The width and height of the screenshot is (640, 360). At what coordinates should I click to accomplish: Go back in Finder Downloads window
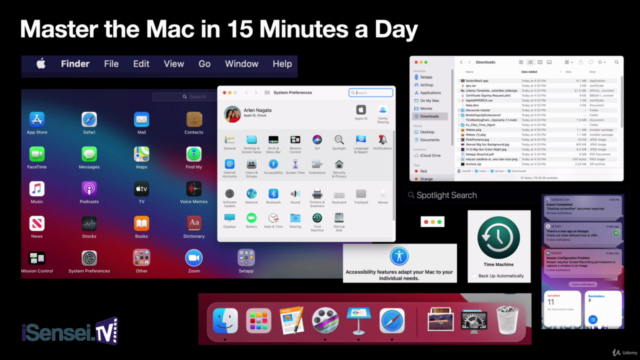(x=461, y=62)
